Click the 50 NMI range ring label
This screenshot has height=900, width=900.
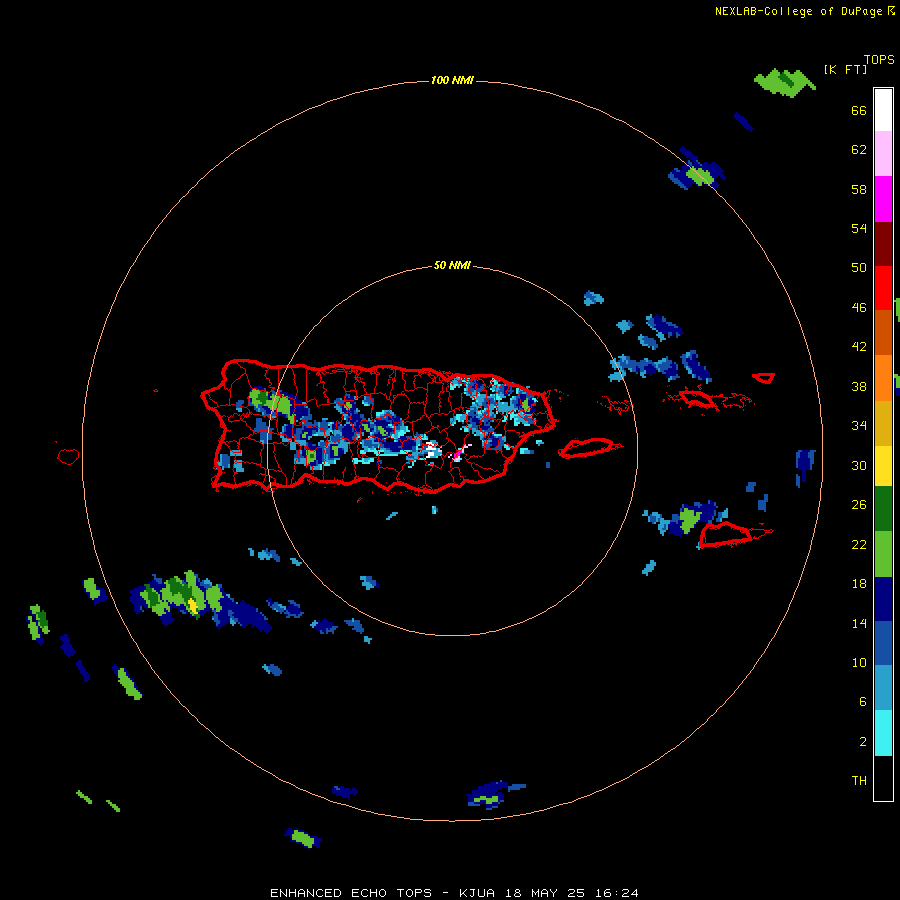coord(452,265)
